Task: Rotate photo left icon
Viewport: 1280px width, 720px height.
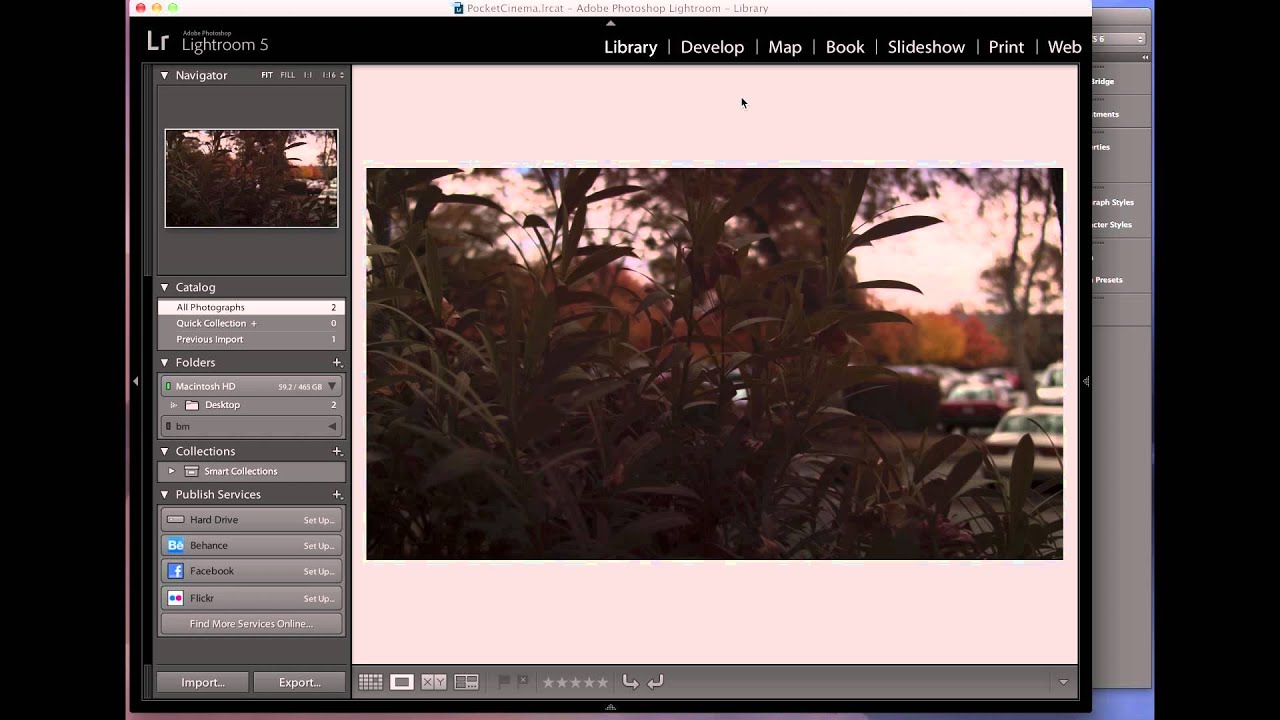Action: point(630,682)
